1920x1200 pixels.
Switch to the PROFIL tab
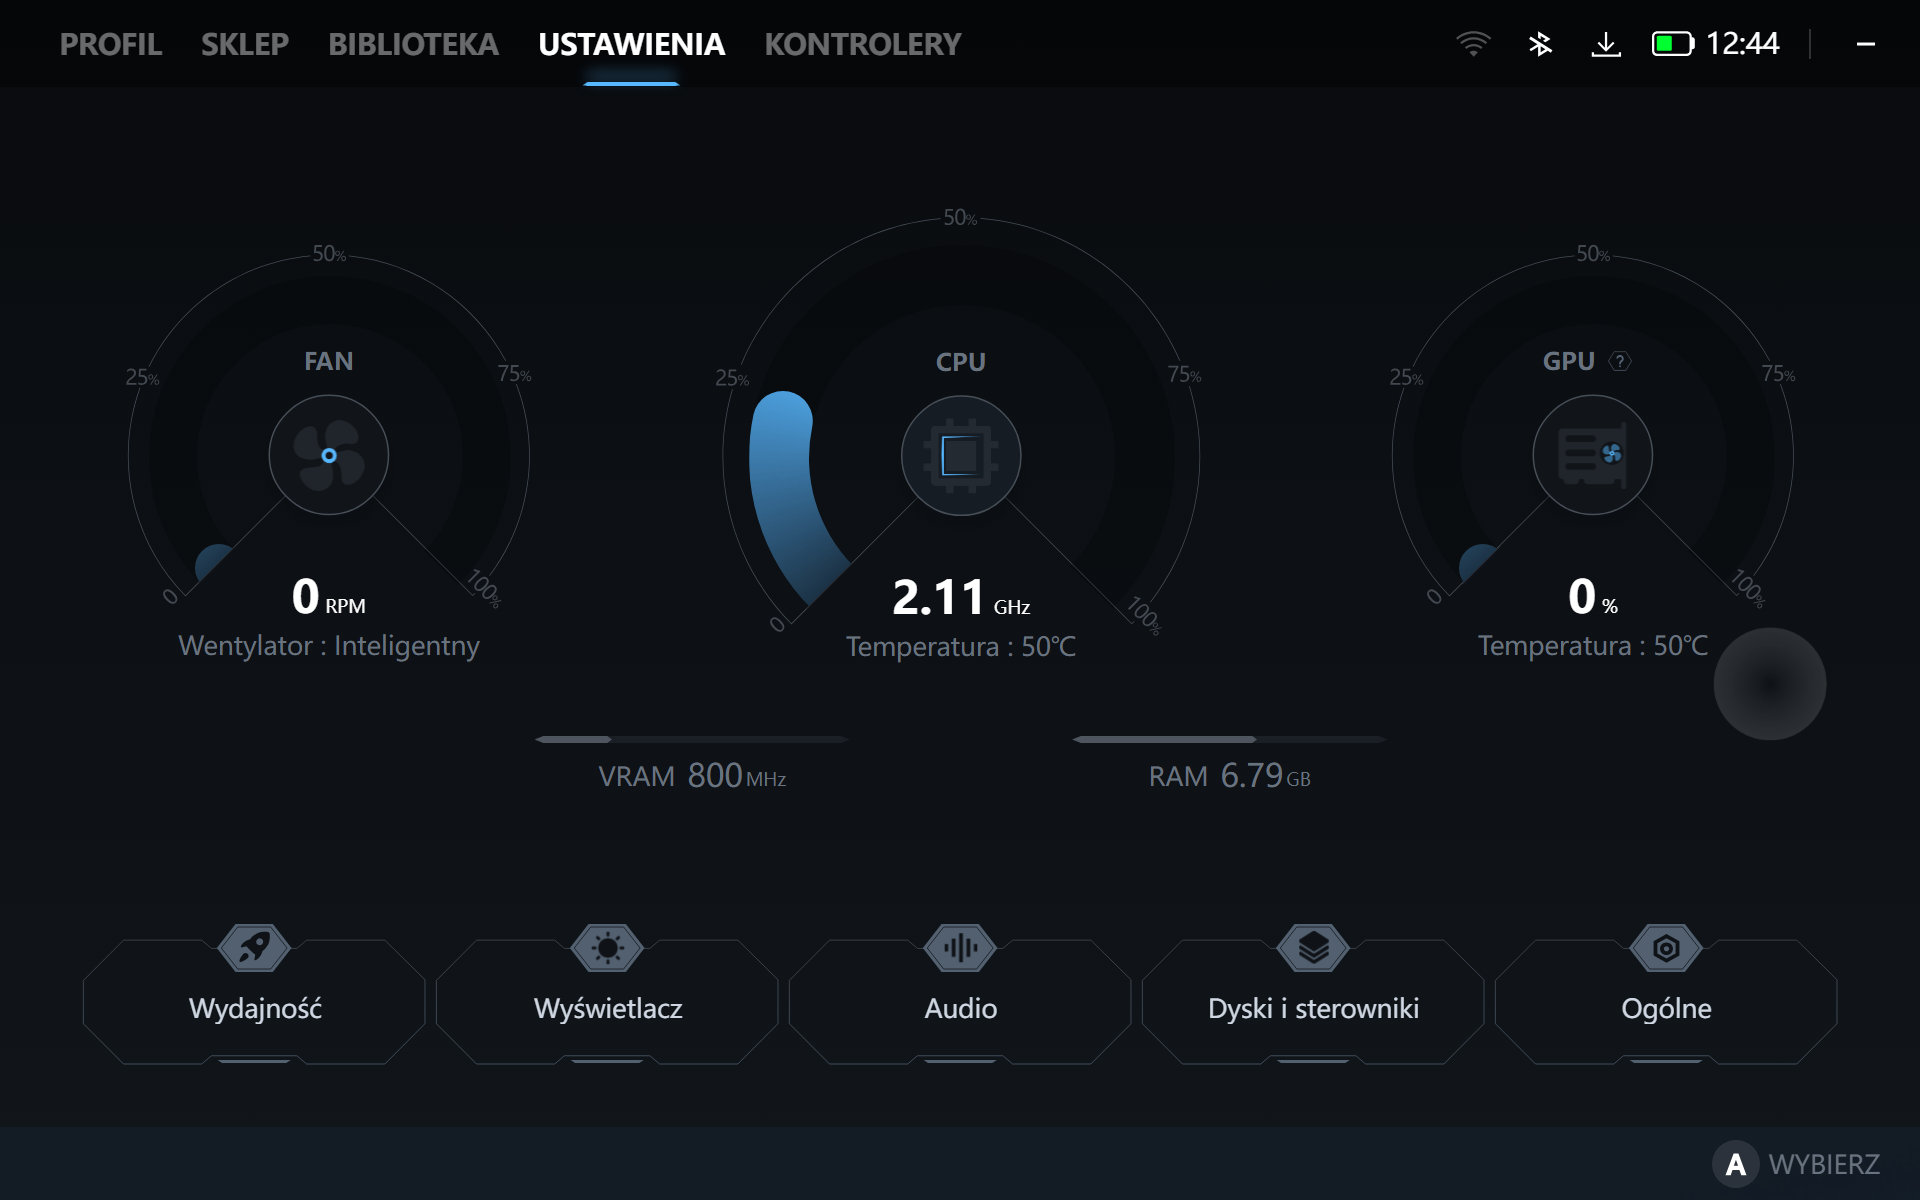(110, 44)
